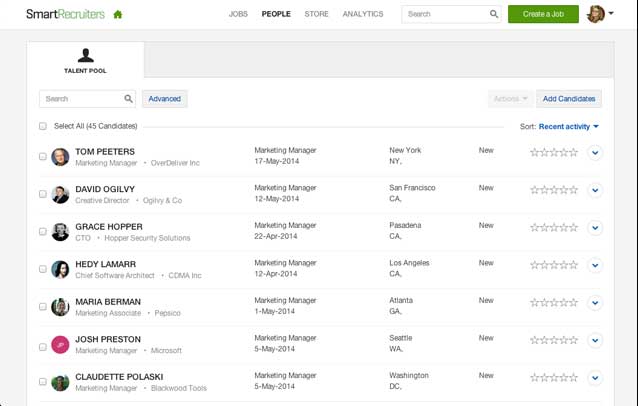The image size is (638, 406).
Task: Click 'Hopper Security Solutions' company text
Action: 147,238
